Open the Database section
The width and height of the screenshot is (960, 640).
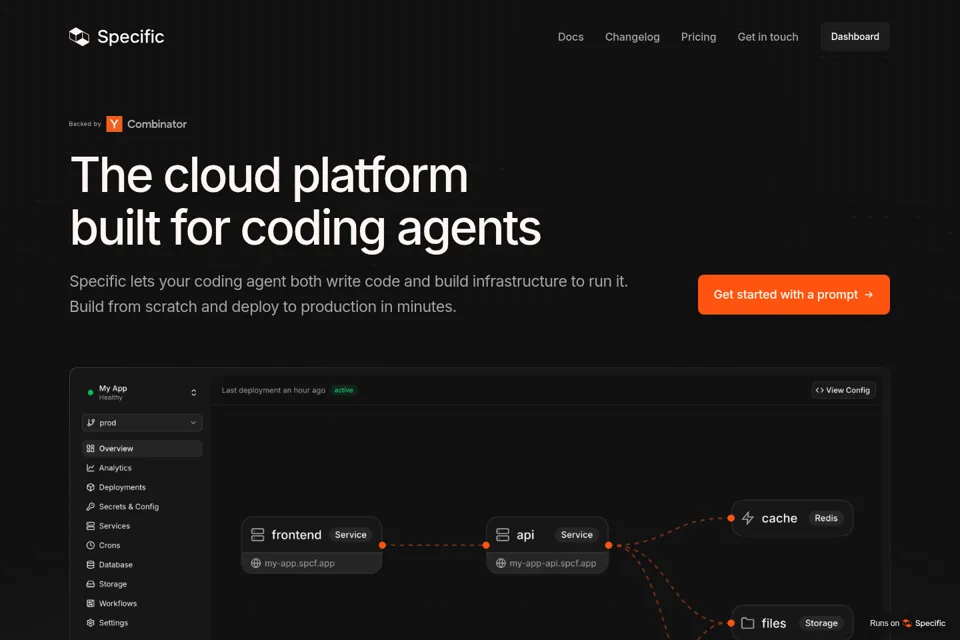click(x=142, y=565)
